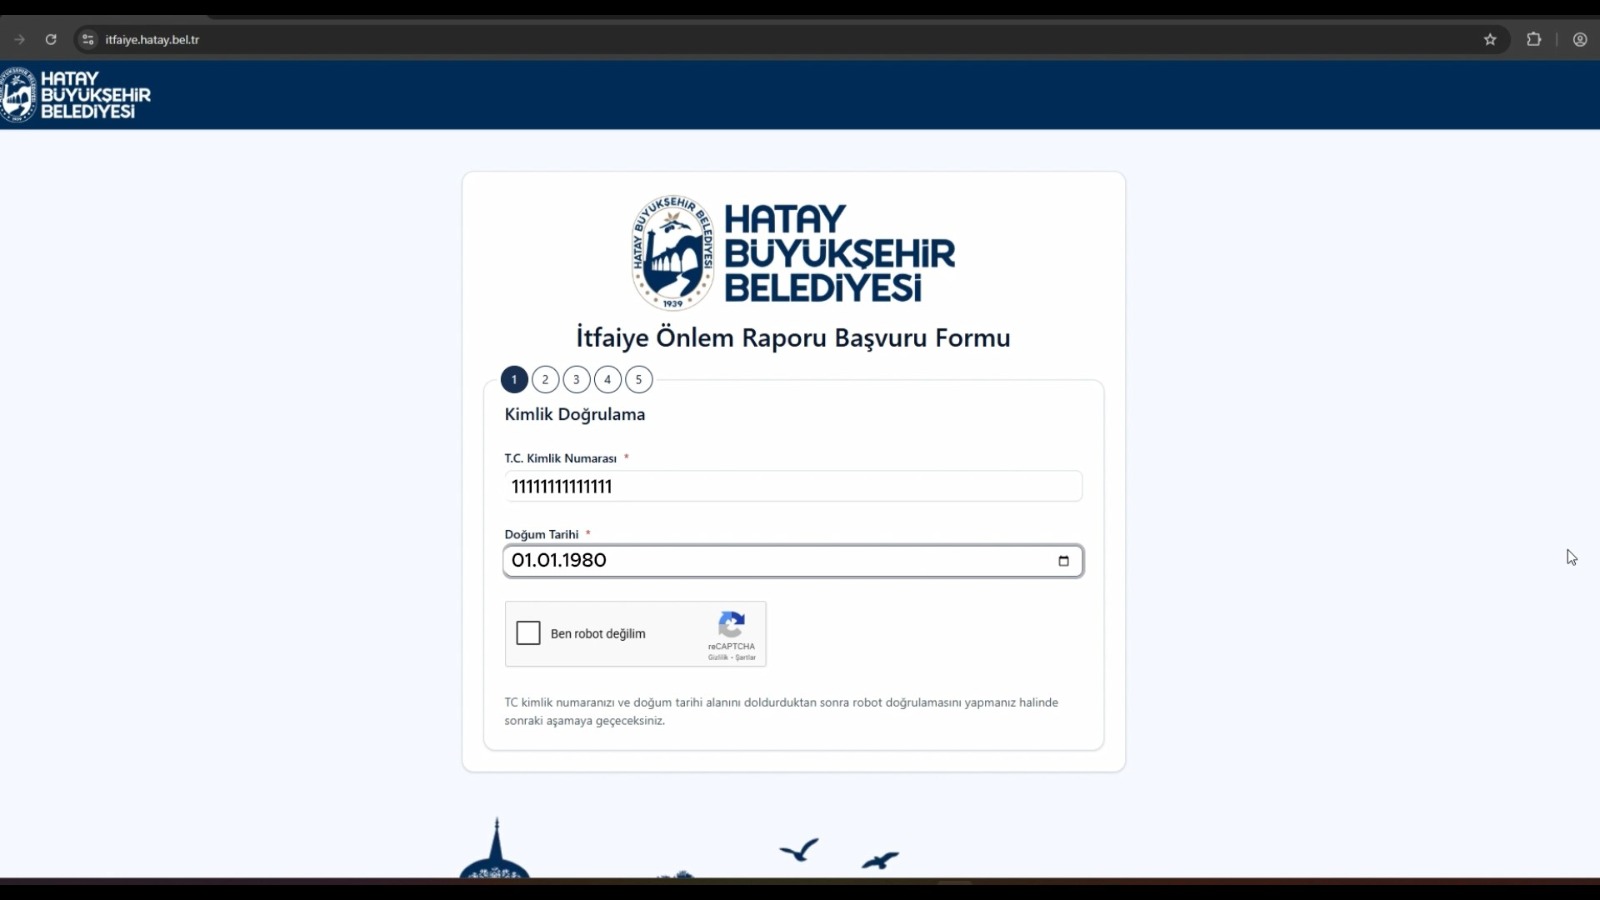Click the T.C. Kimlik Numarası field
The height and width of the screenshot is (900, 1600).
[x=792, y=487]
